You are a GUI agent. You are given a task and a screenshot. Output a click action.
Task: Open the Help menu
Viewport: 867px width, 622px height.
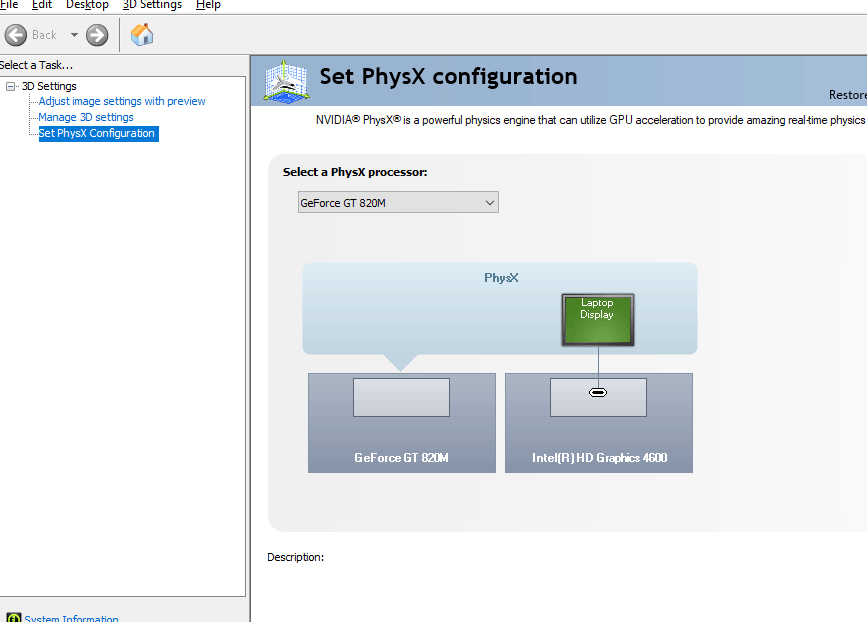tap(208, 5)
